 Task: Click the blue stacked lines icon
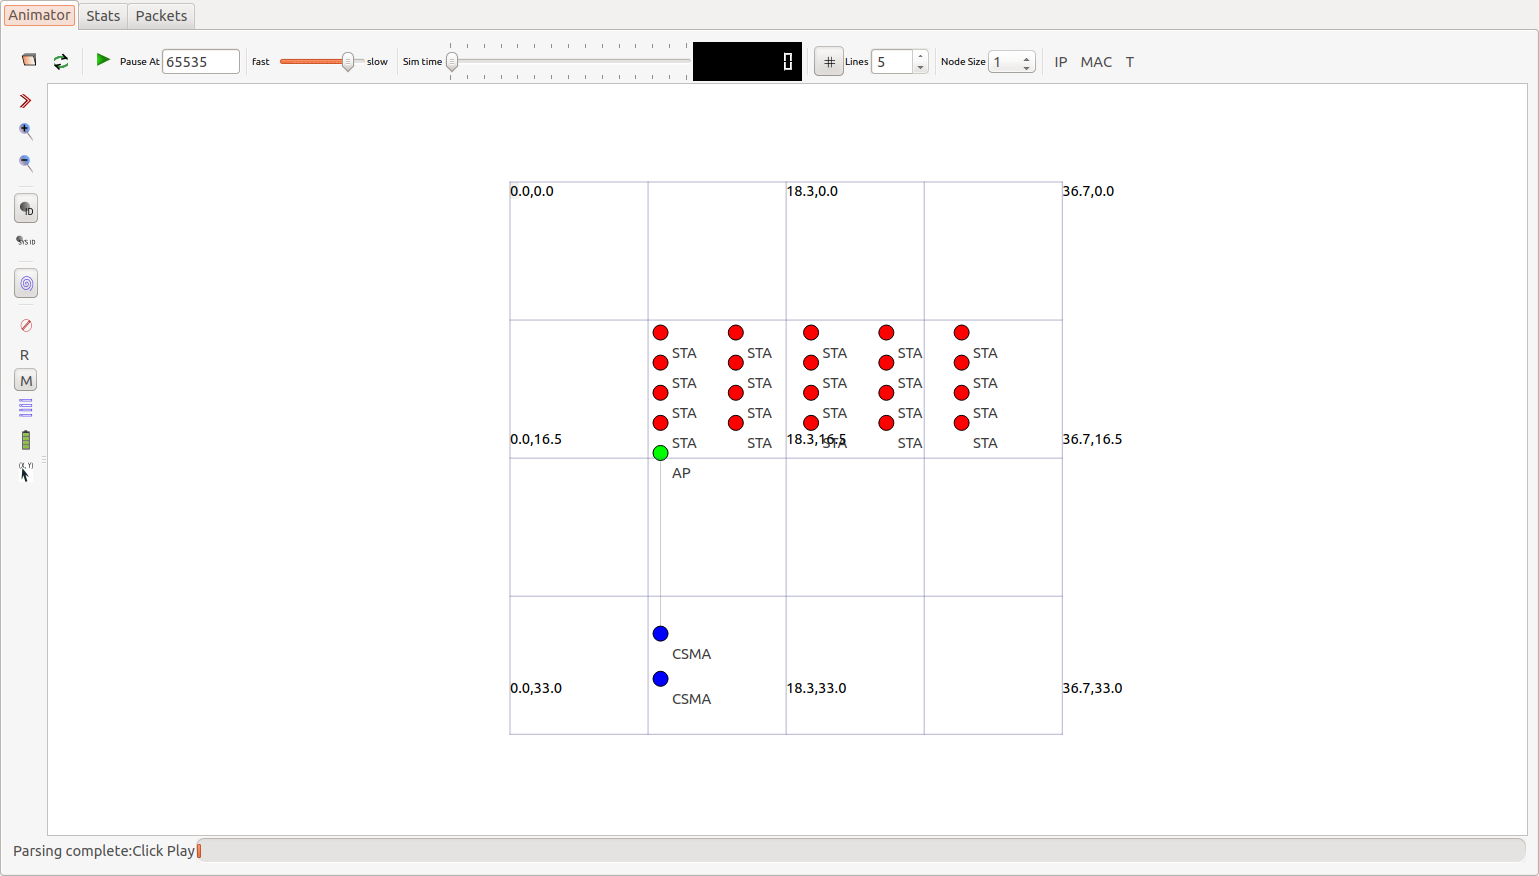coord(26,408)
